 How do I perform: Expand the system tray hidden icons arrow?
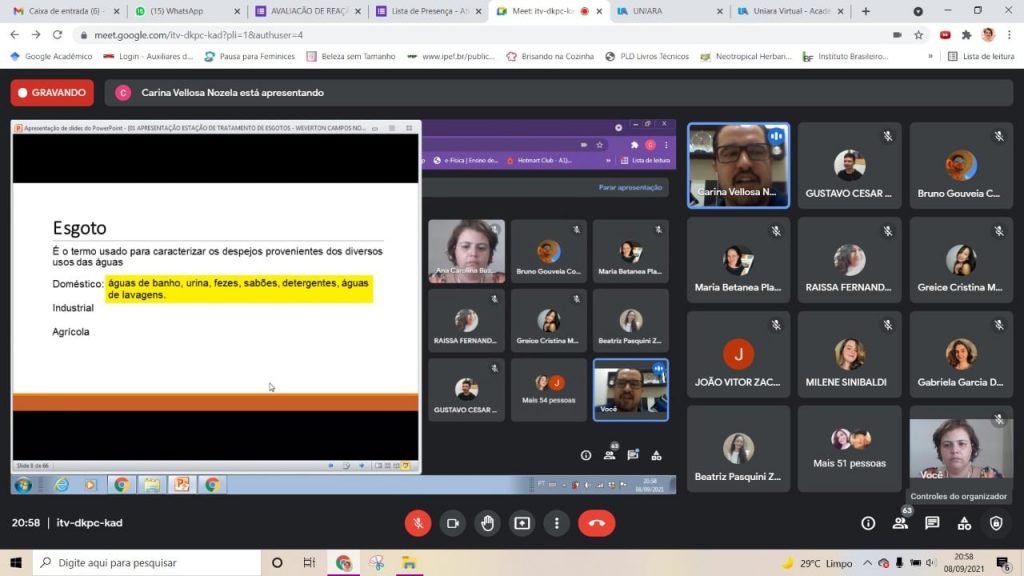point(868,563)
